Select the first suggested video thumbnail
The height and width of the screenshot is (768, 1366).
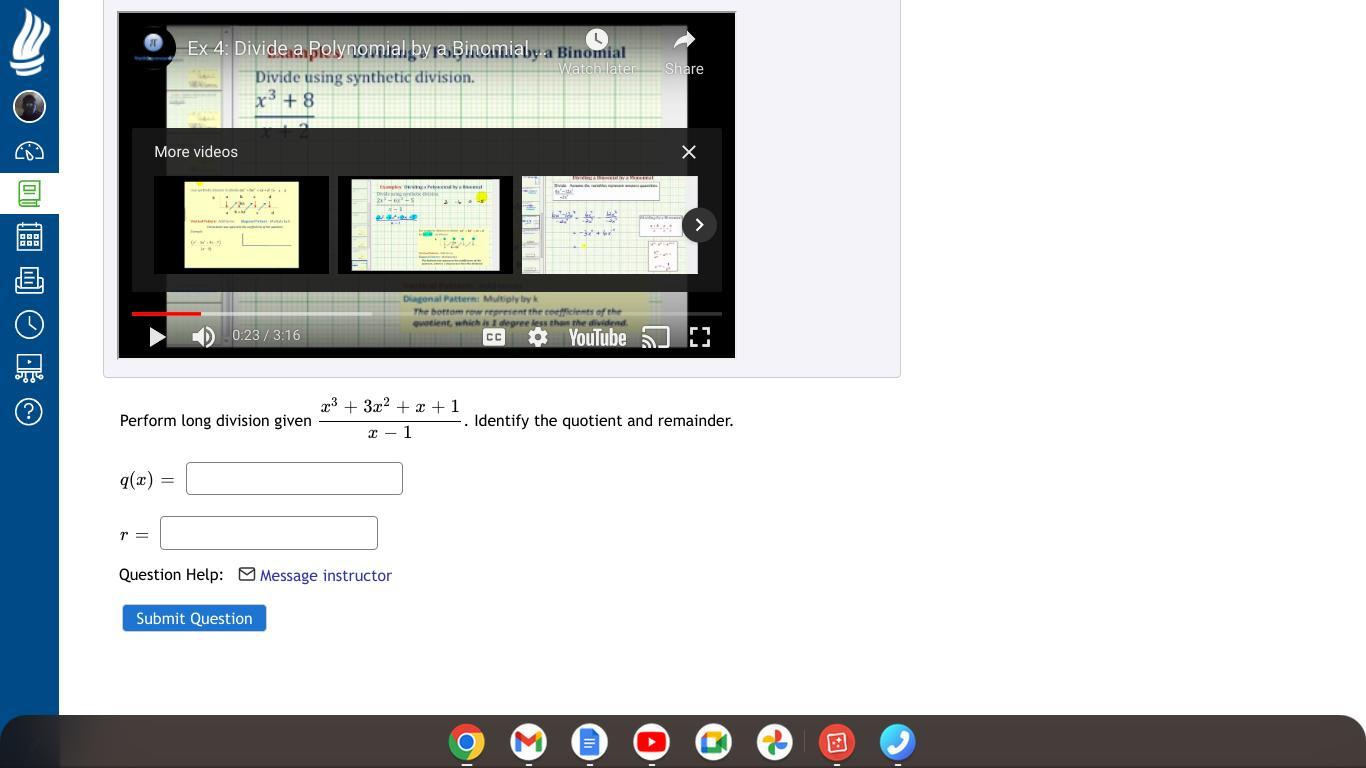[241, 225]
